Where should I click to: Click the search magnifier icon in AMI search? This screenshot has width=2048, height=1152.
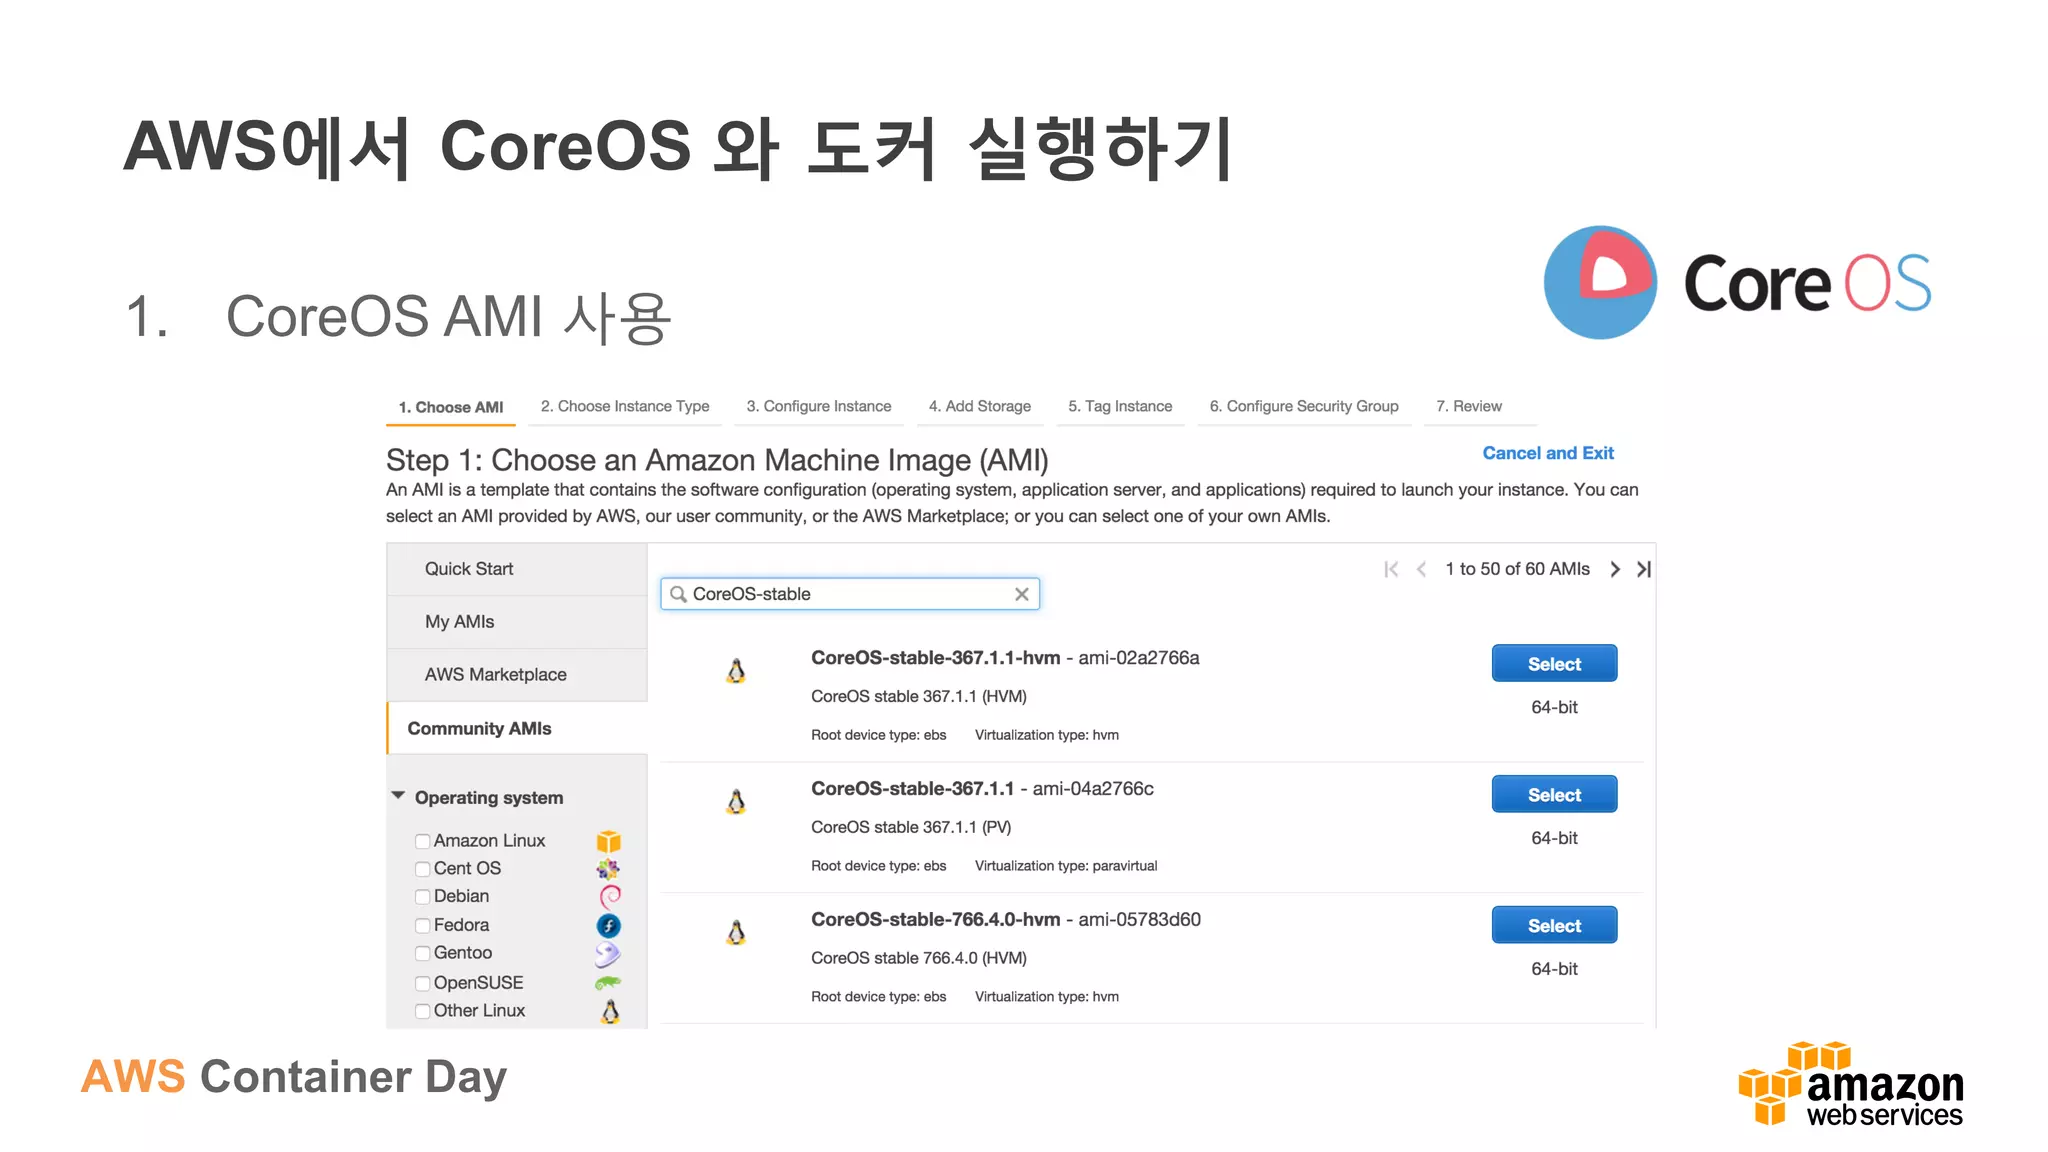678,594
